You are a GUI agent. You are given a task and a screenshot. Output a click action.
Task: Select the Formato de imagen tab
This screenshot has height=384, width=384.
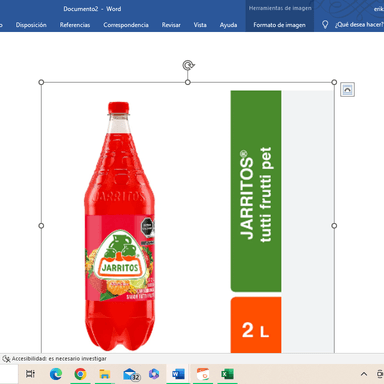click(x=279, y=25)
